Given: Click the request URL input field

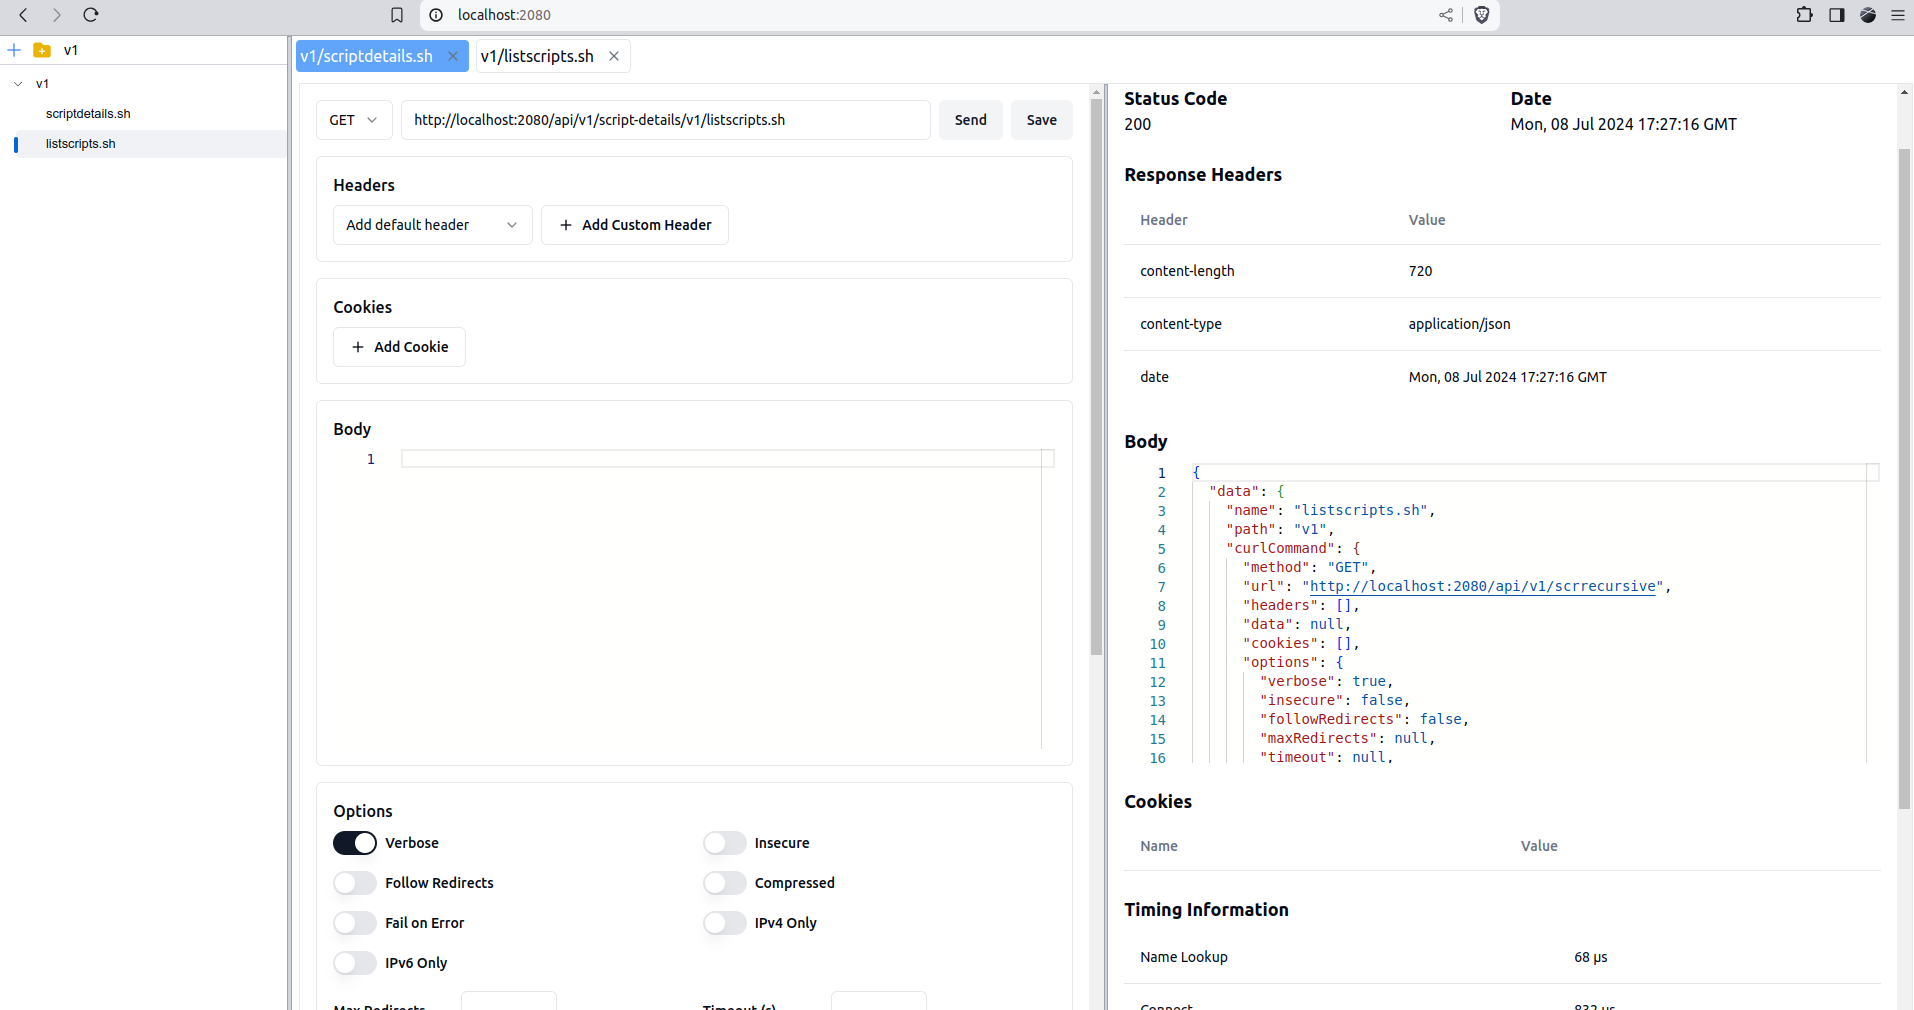Looking at the screenshot, I should pyautogui.click(x=665, y=120).
